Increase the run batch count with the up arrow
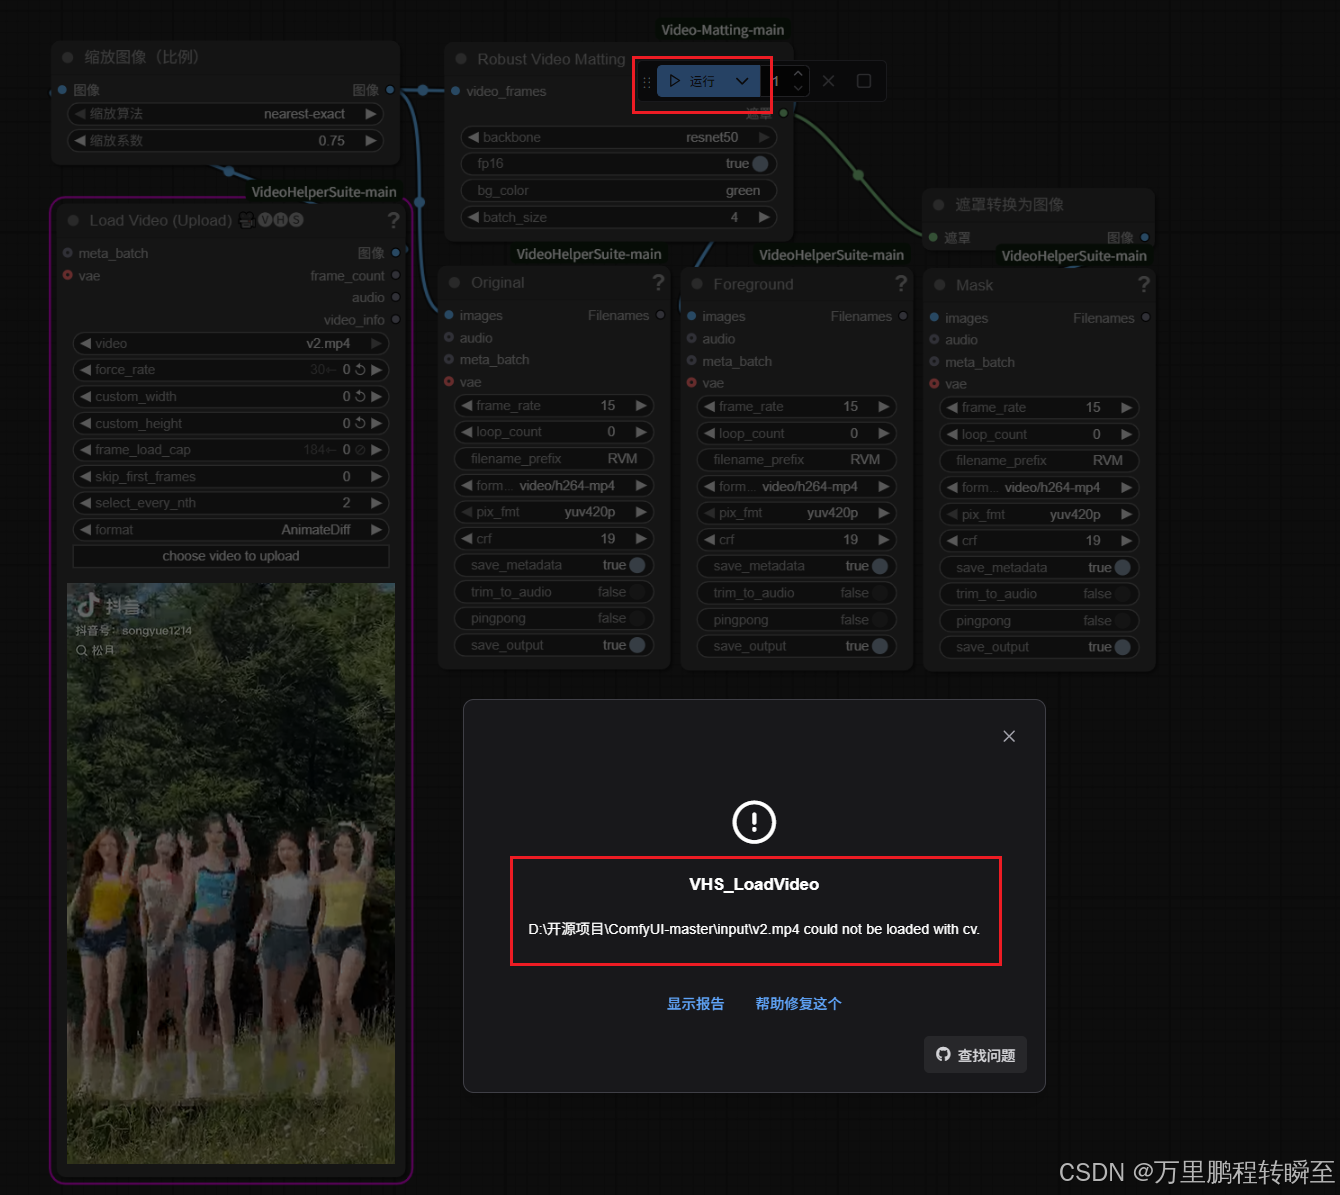 [x=798, y=73]
